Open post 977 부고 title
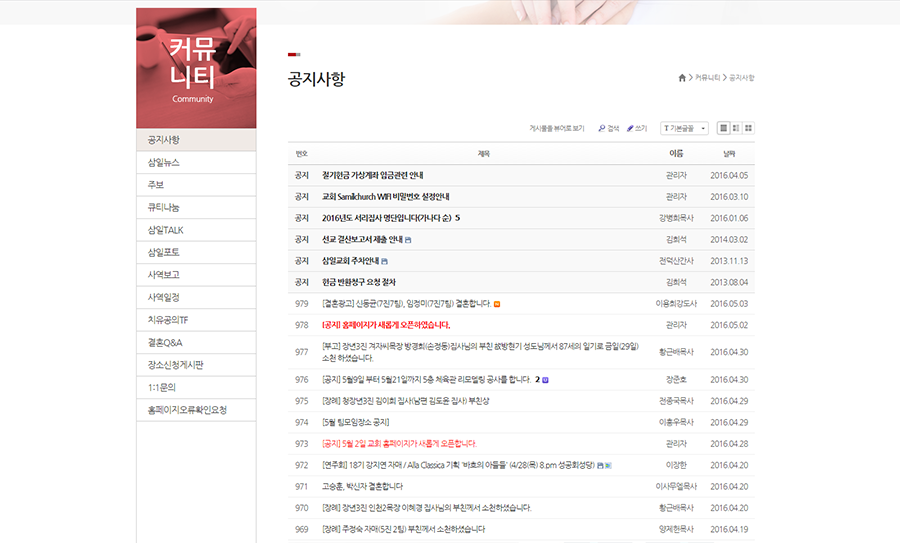The image size is (900, 543). [480, 352]
